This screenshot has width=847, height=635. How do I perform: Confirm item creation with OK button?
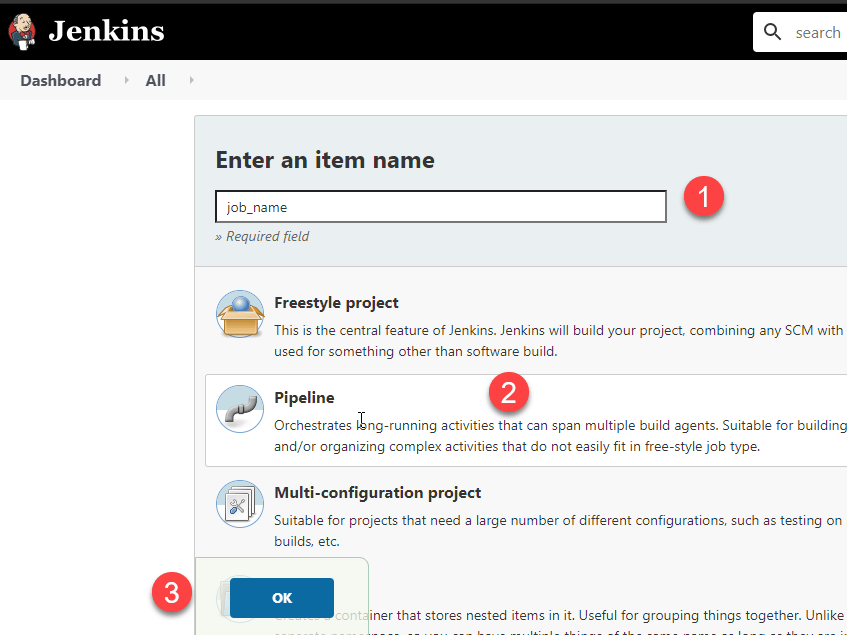pos(282,598)
